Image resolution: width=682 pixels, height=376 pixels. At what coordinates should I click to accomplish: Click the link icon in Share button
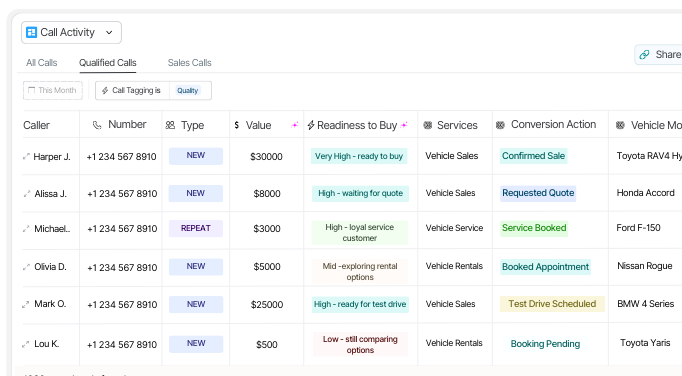(x=644, y=55)
